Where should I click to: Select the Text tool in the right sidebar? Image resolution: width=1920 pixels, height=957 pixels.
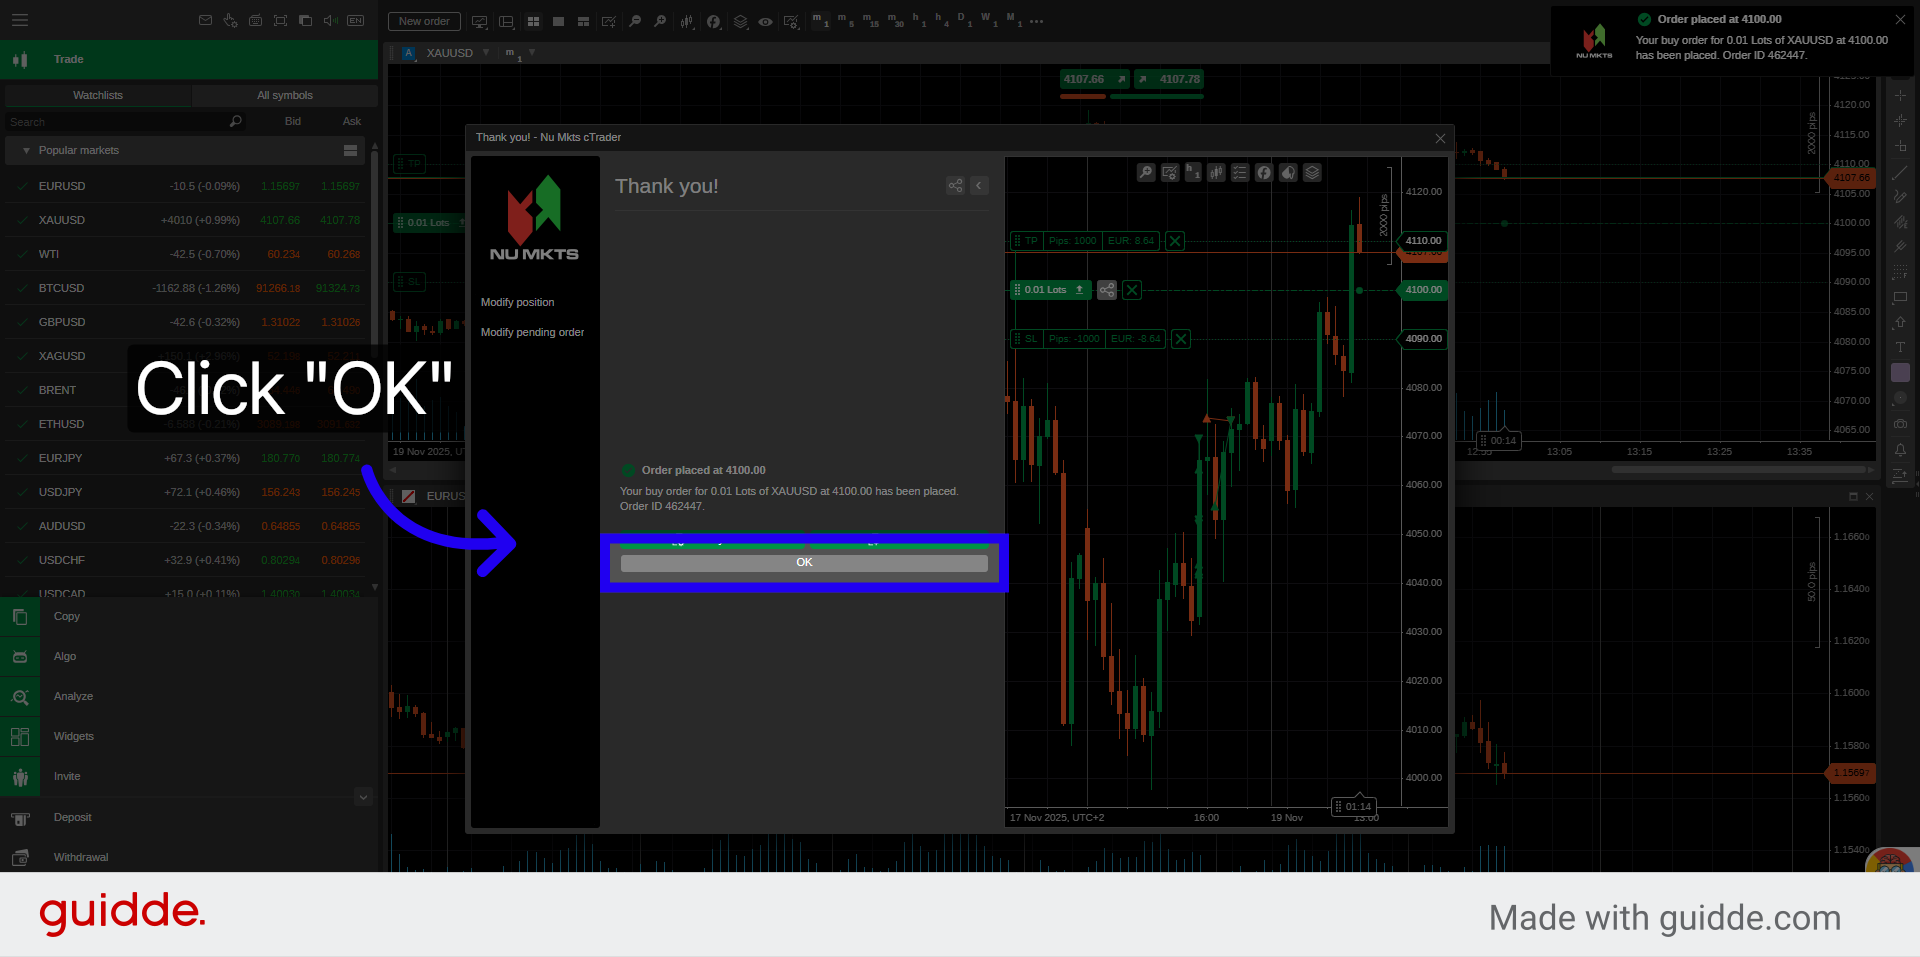1901,347
